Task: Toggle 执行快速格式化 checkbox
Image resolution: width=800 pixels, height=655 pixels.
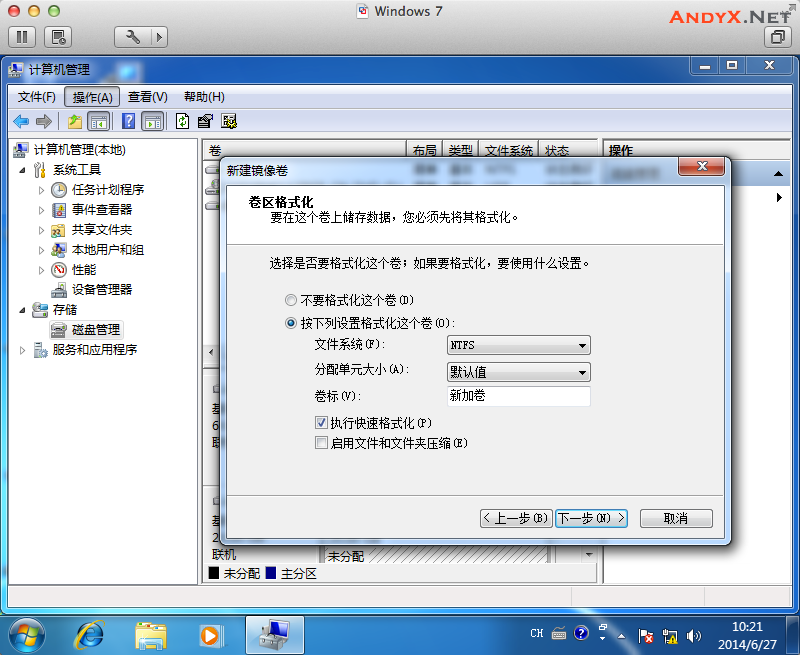Action: [x=321, y=422]
